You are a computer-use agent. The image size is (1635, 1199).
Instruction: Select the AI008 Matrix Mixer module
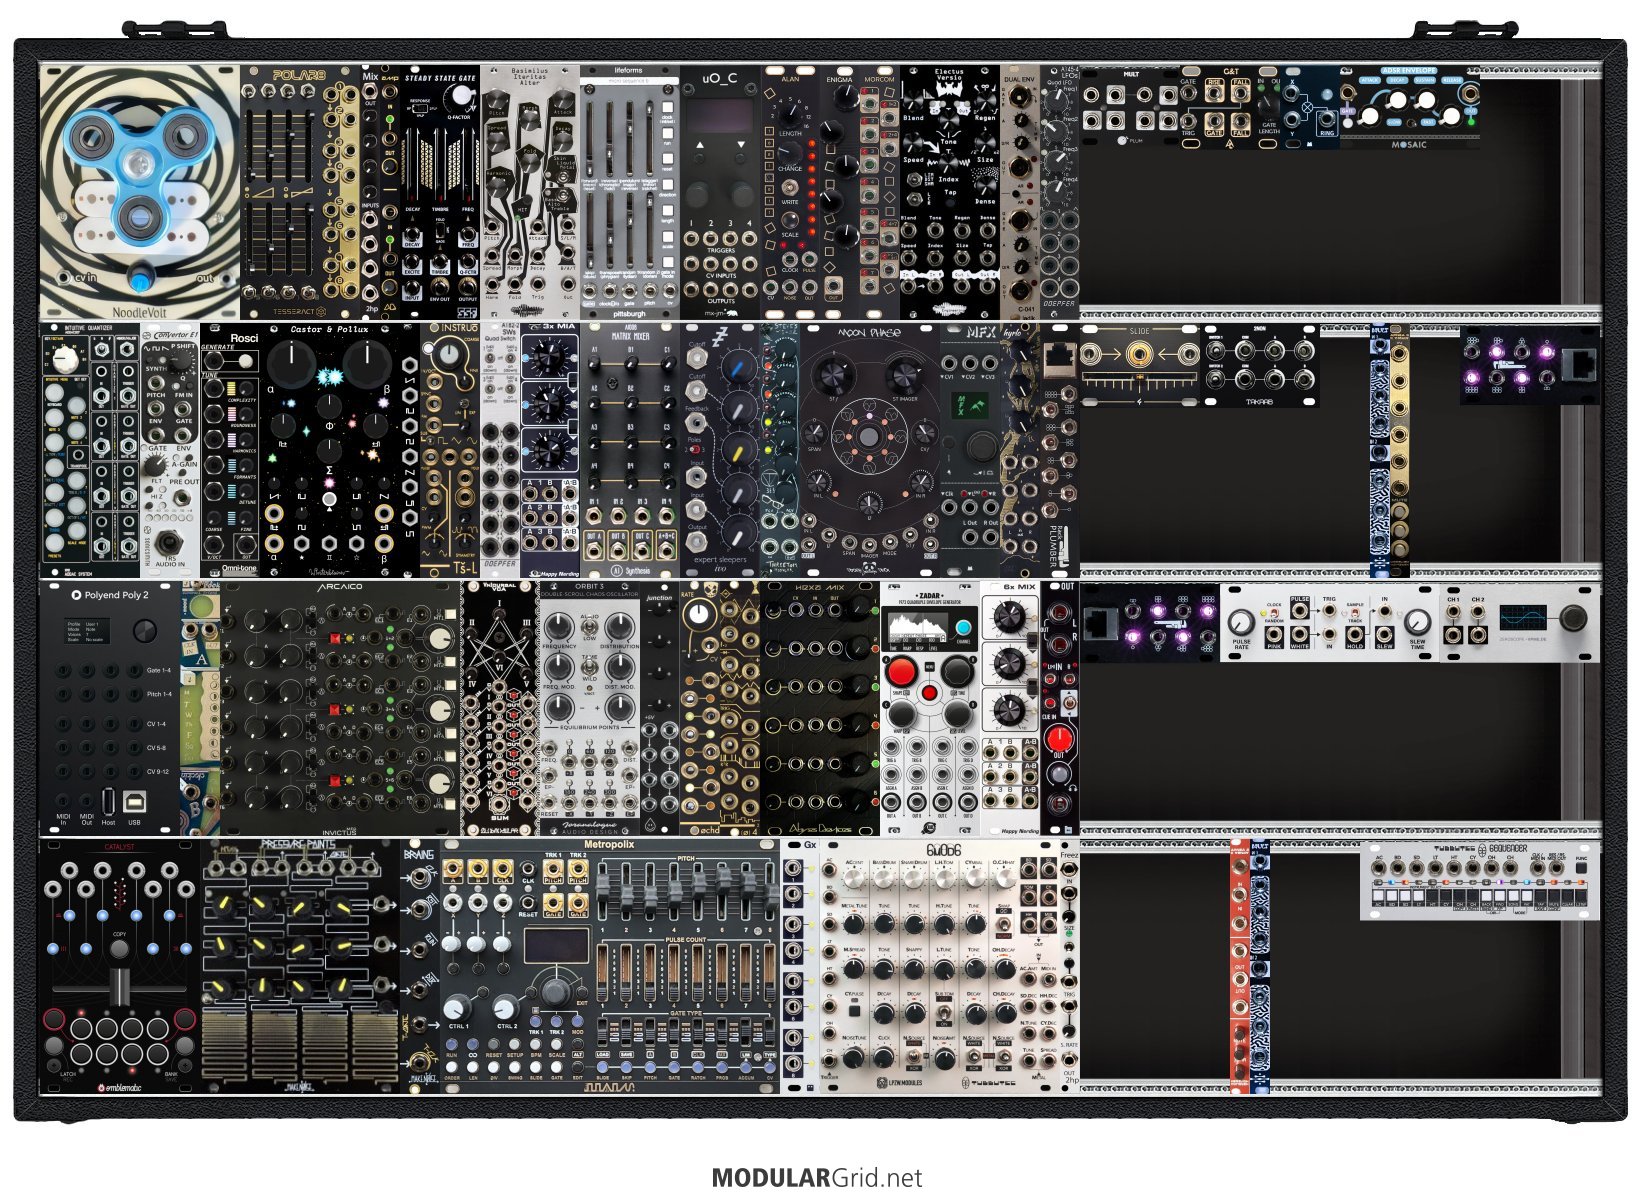pos(631,448)
